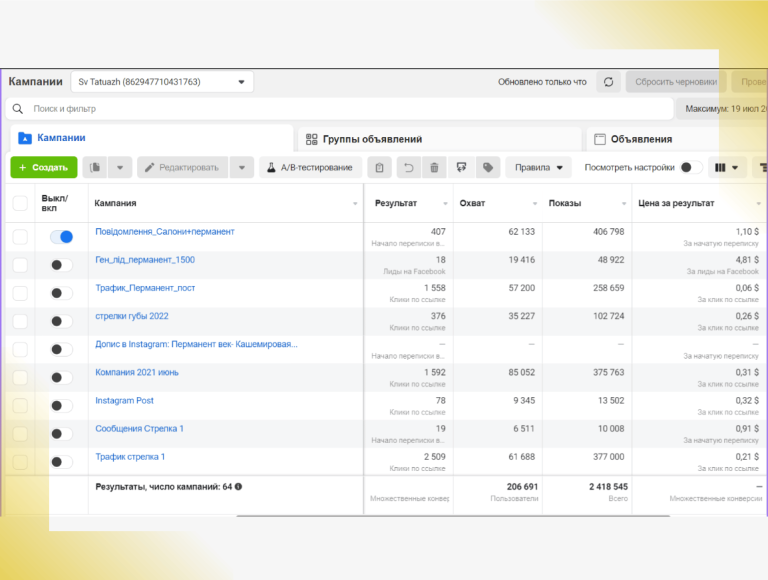The height and width of the screenshot is (580, 768).
Task: Click the 2 418 545 total impressions value
Action: point(608,486)
